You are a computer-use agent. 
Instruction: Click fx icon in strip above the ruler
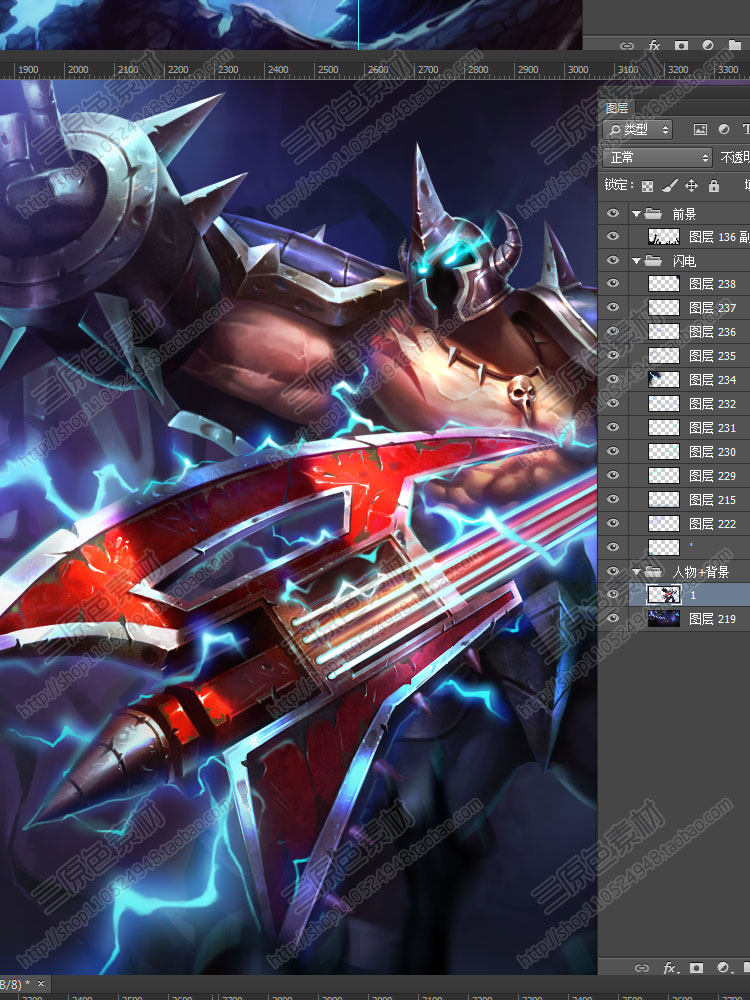[x=654, y=45]
